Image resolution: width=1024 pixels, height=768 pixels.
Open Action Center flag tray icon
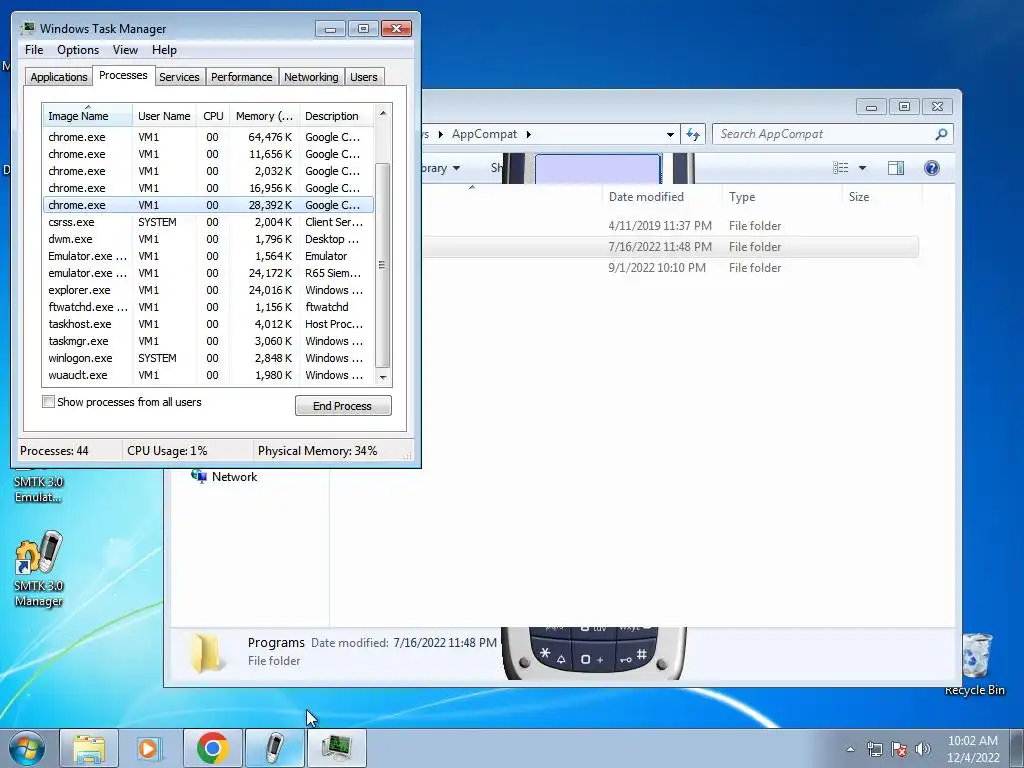(899, 749)
